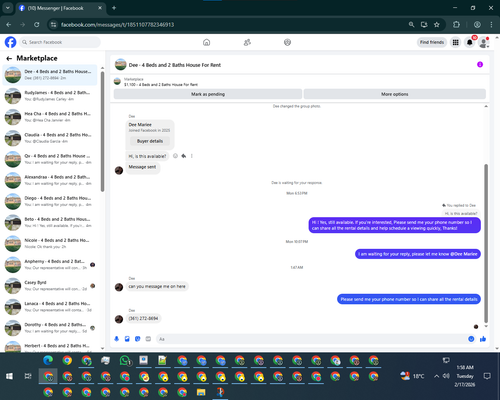Send a voice clip with microphone icon
The image size is (500, 400).
[116, 339]
